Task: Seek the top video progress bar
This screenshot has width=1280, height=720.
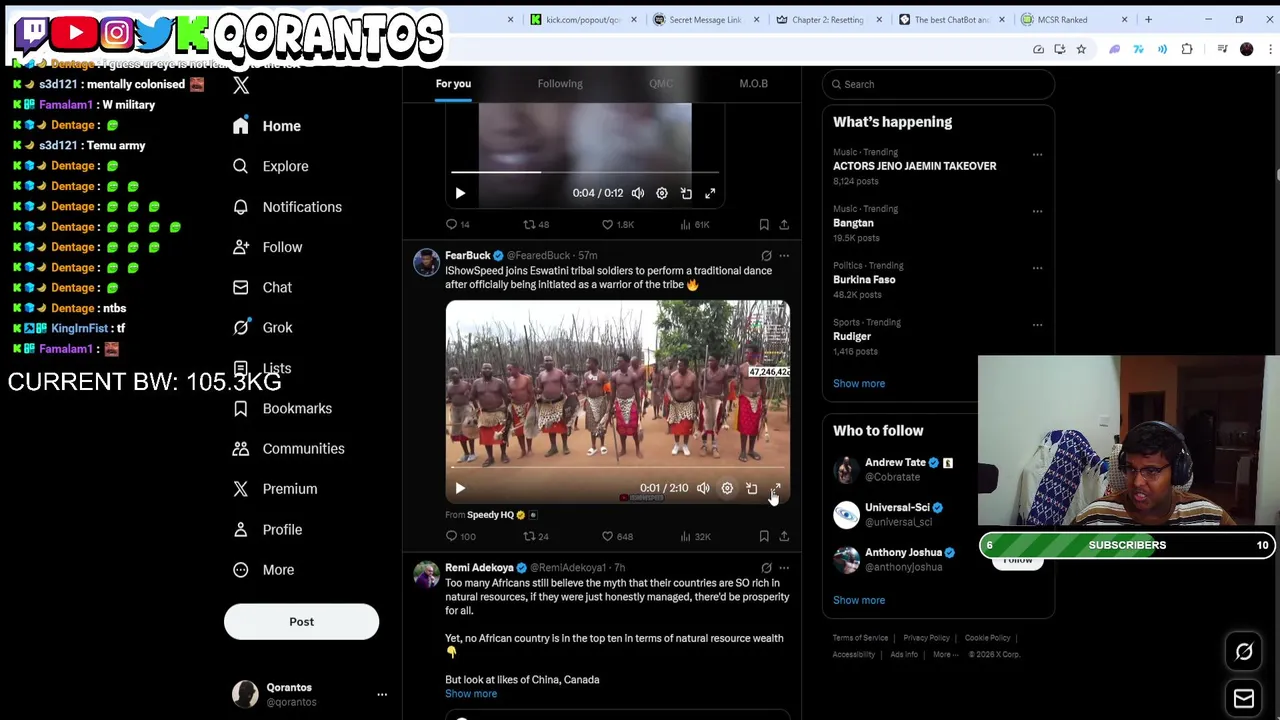Action: click(585, 173)
